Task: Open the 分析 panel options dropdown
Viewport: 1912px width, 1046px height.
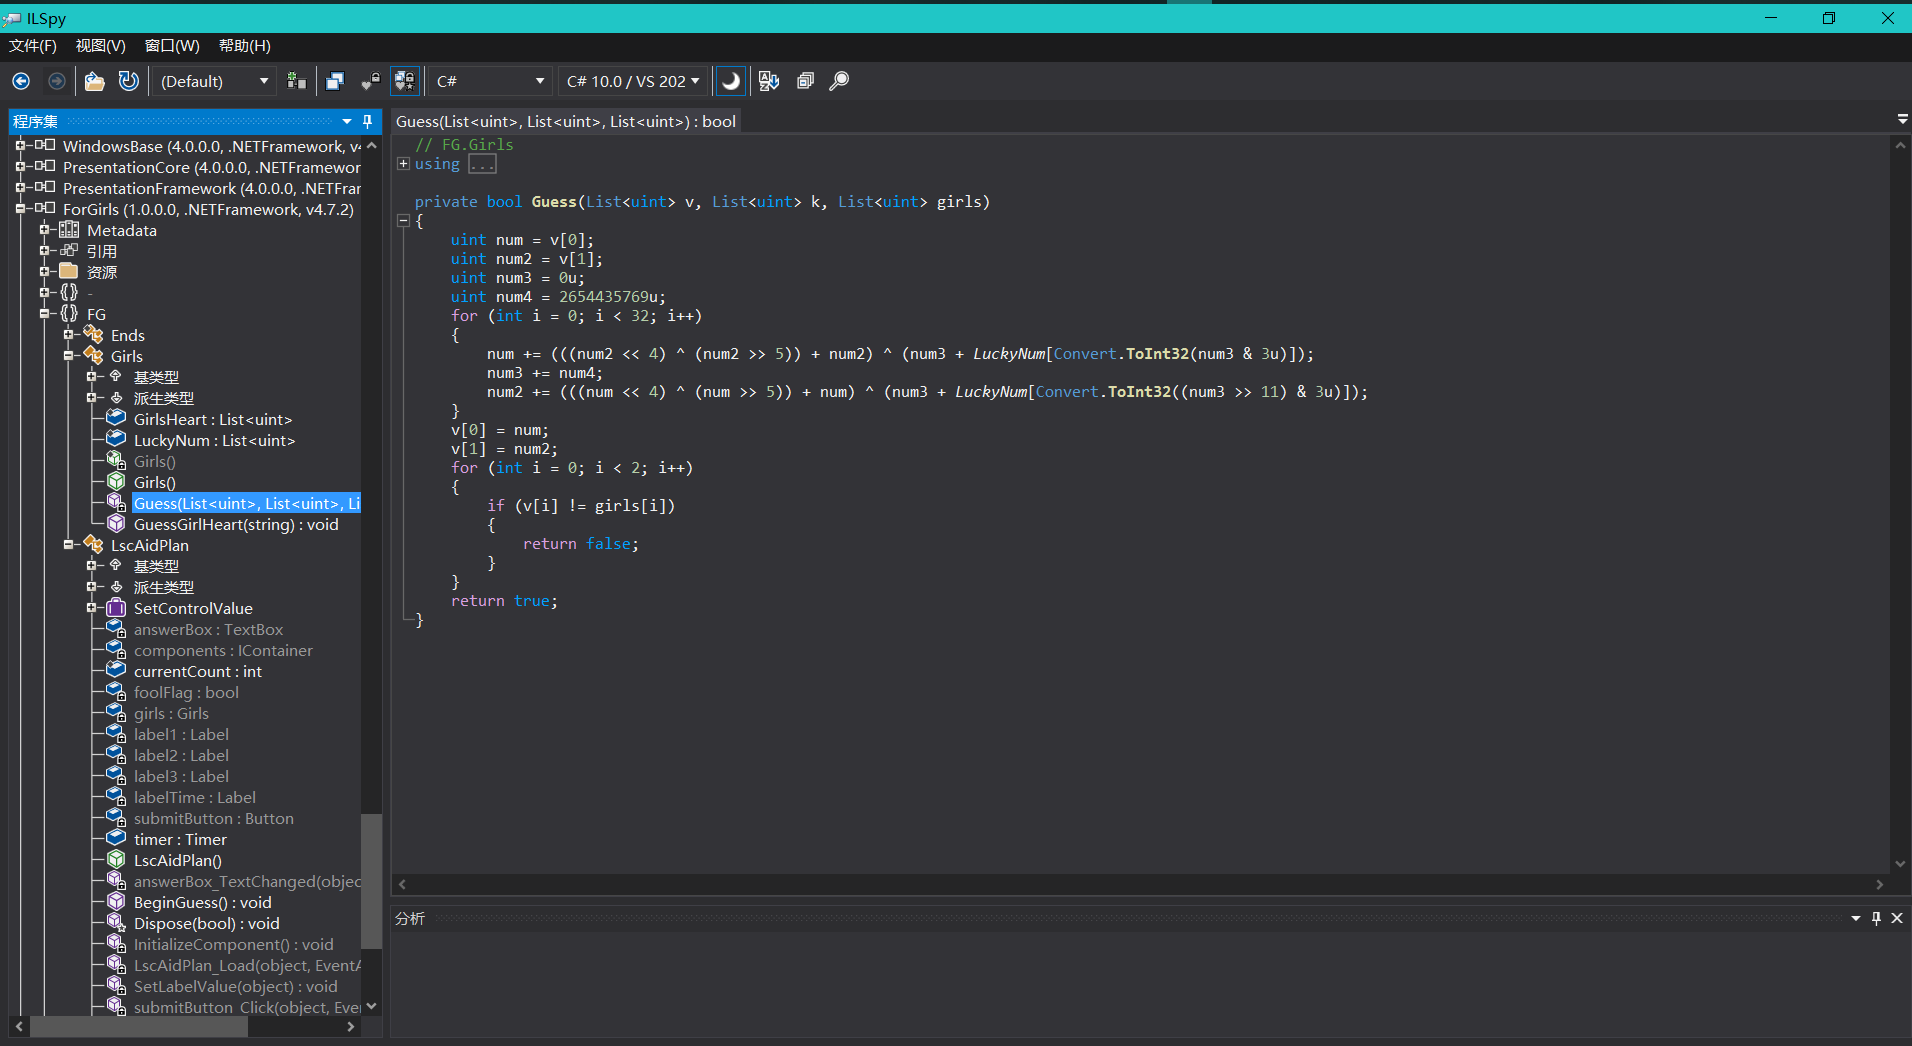Action: (x=1856, y=918)
